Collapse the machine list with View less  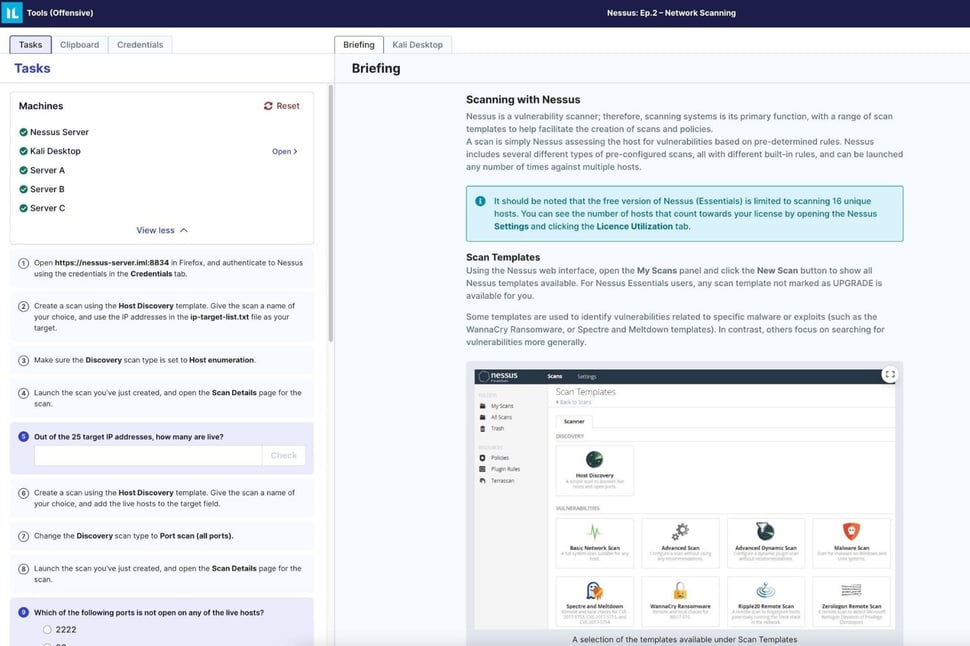click(x=162, y=230)
